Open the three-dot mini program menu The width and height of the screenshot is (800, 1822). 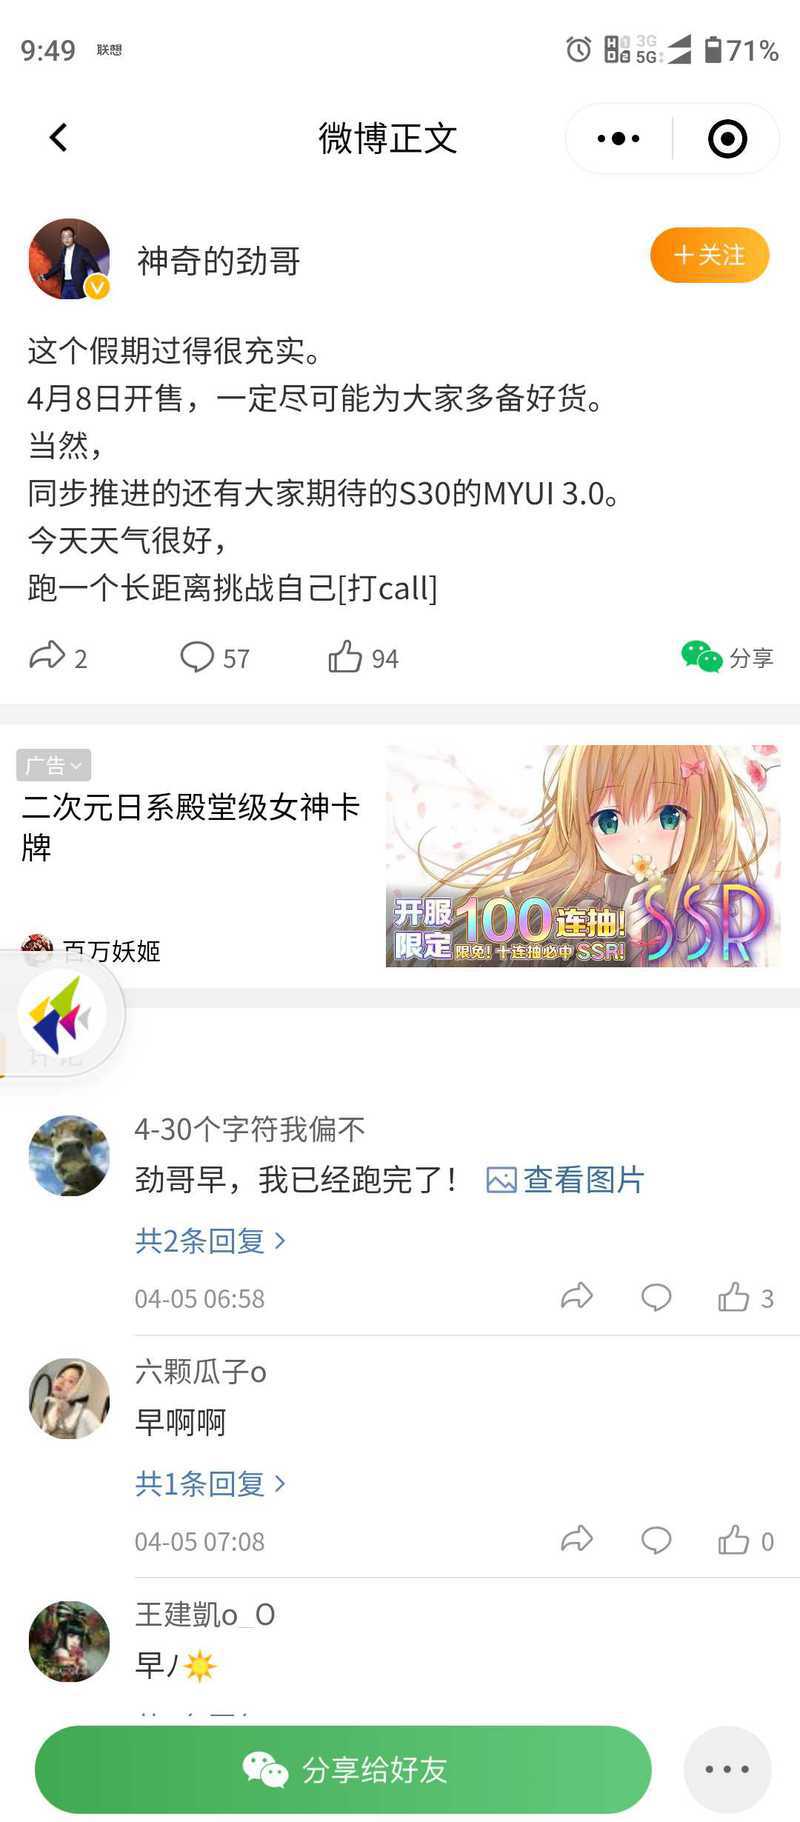point(618,139)
